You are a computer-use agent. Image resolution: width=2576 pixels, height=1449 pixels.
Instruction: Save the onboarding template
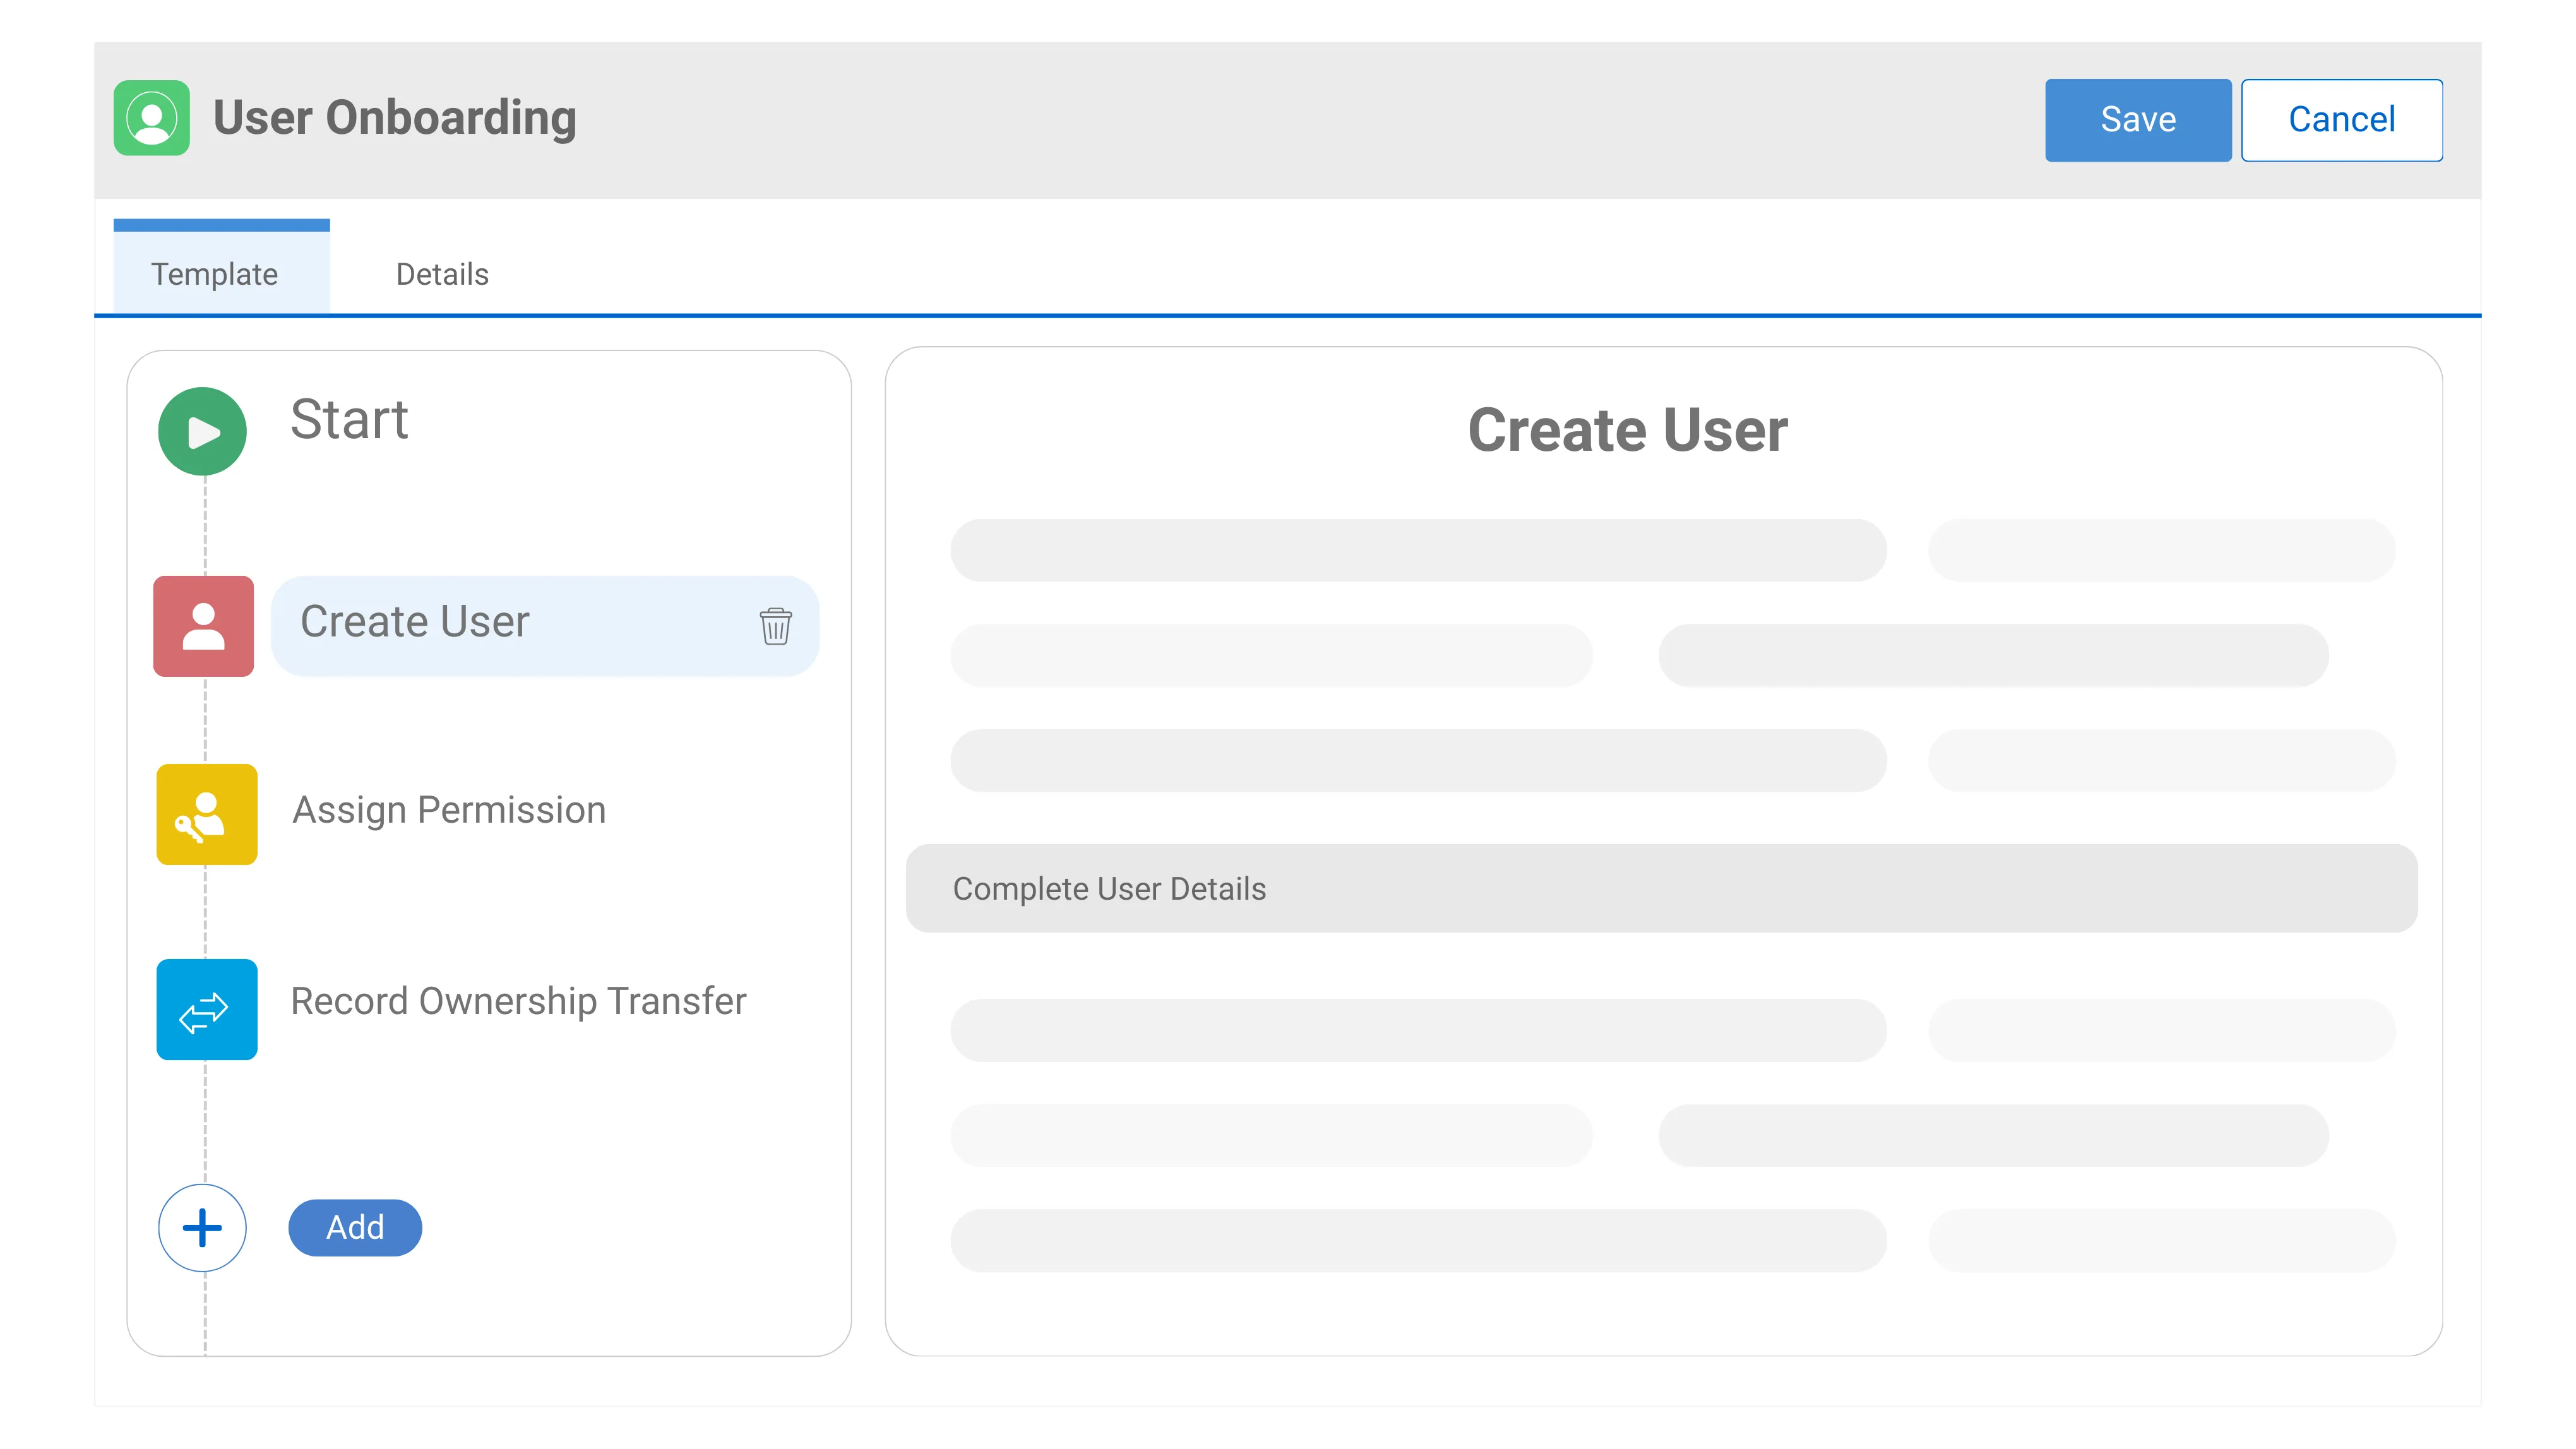point(2137,120)
